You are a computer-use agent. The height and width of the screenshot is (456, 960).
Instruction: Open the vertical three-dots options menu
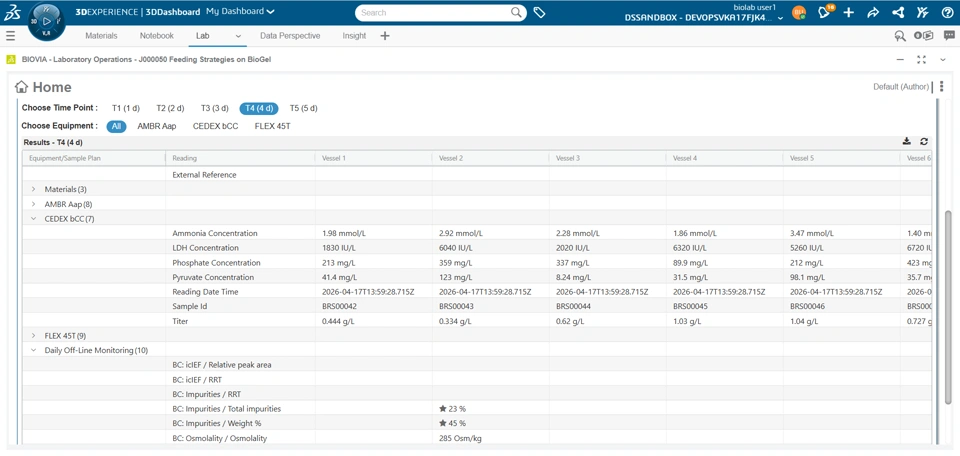[x=942, y=87]
